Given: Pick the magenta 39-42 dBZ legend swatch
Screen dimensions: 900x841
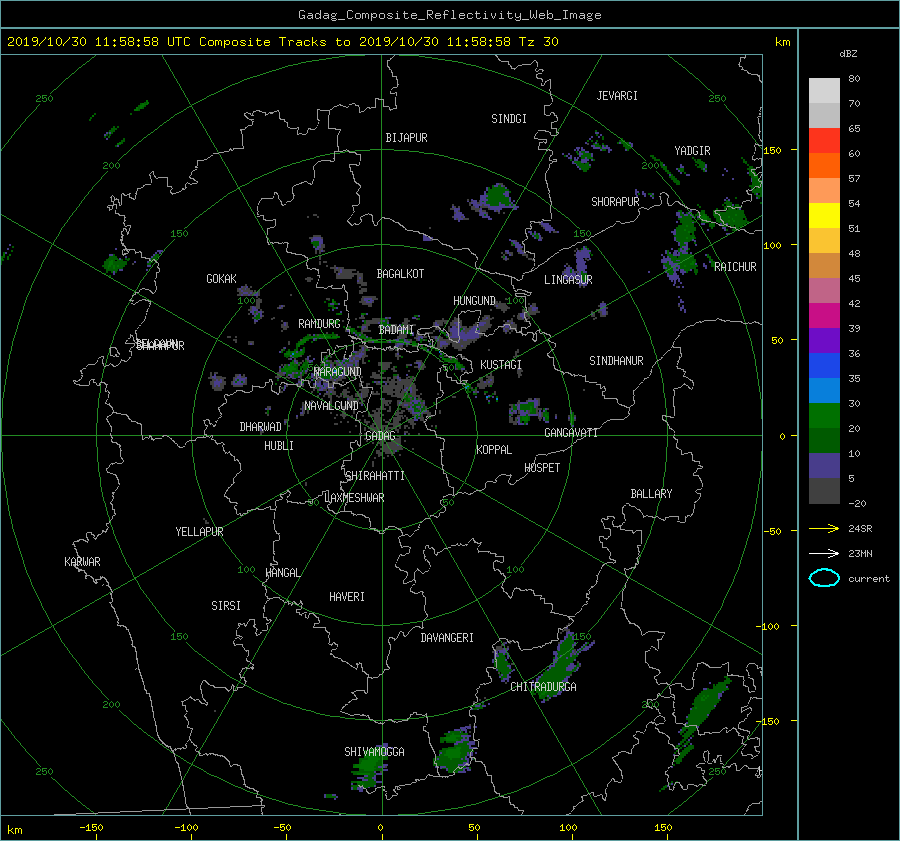Looking at the screenshot, I should pyautogui.click(x=824, y=316).
